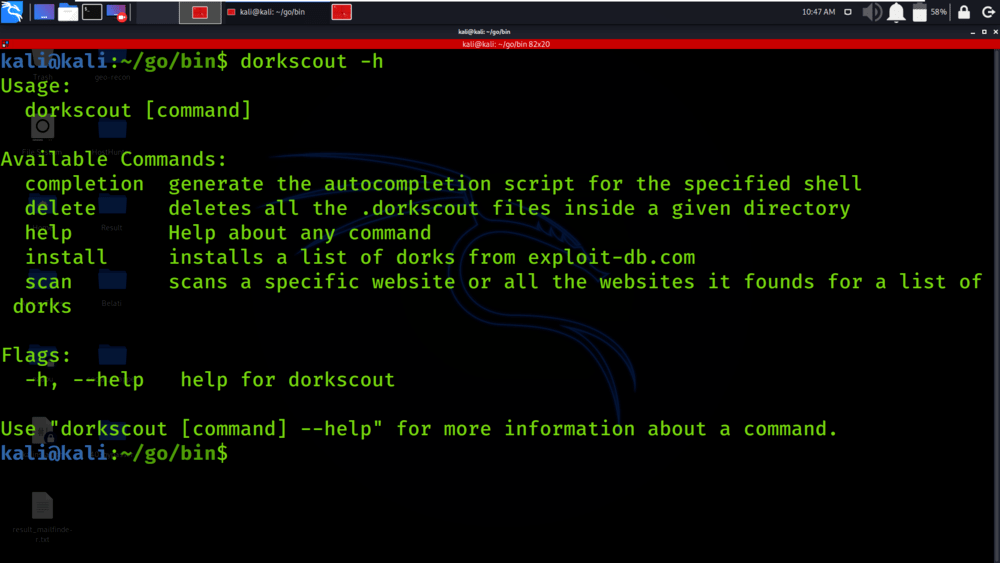Click the 10:47 AM clock
Viewport: 1000px width, 563px height.
point(818,12)
